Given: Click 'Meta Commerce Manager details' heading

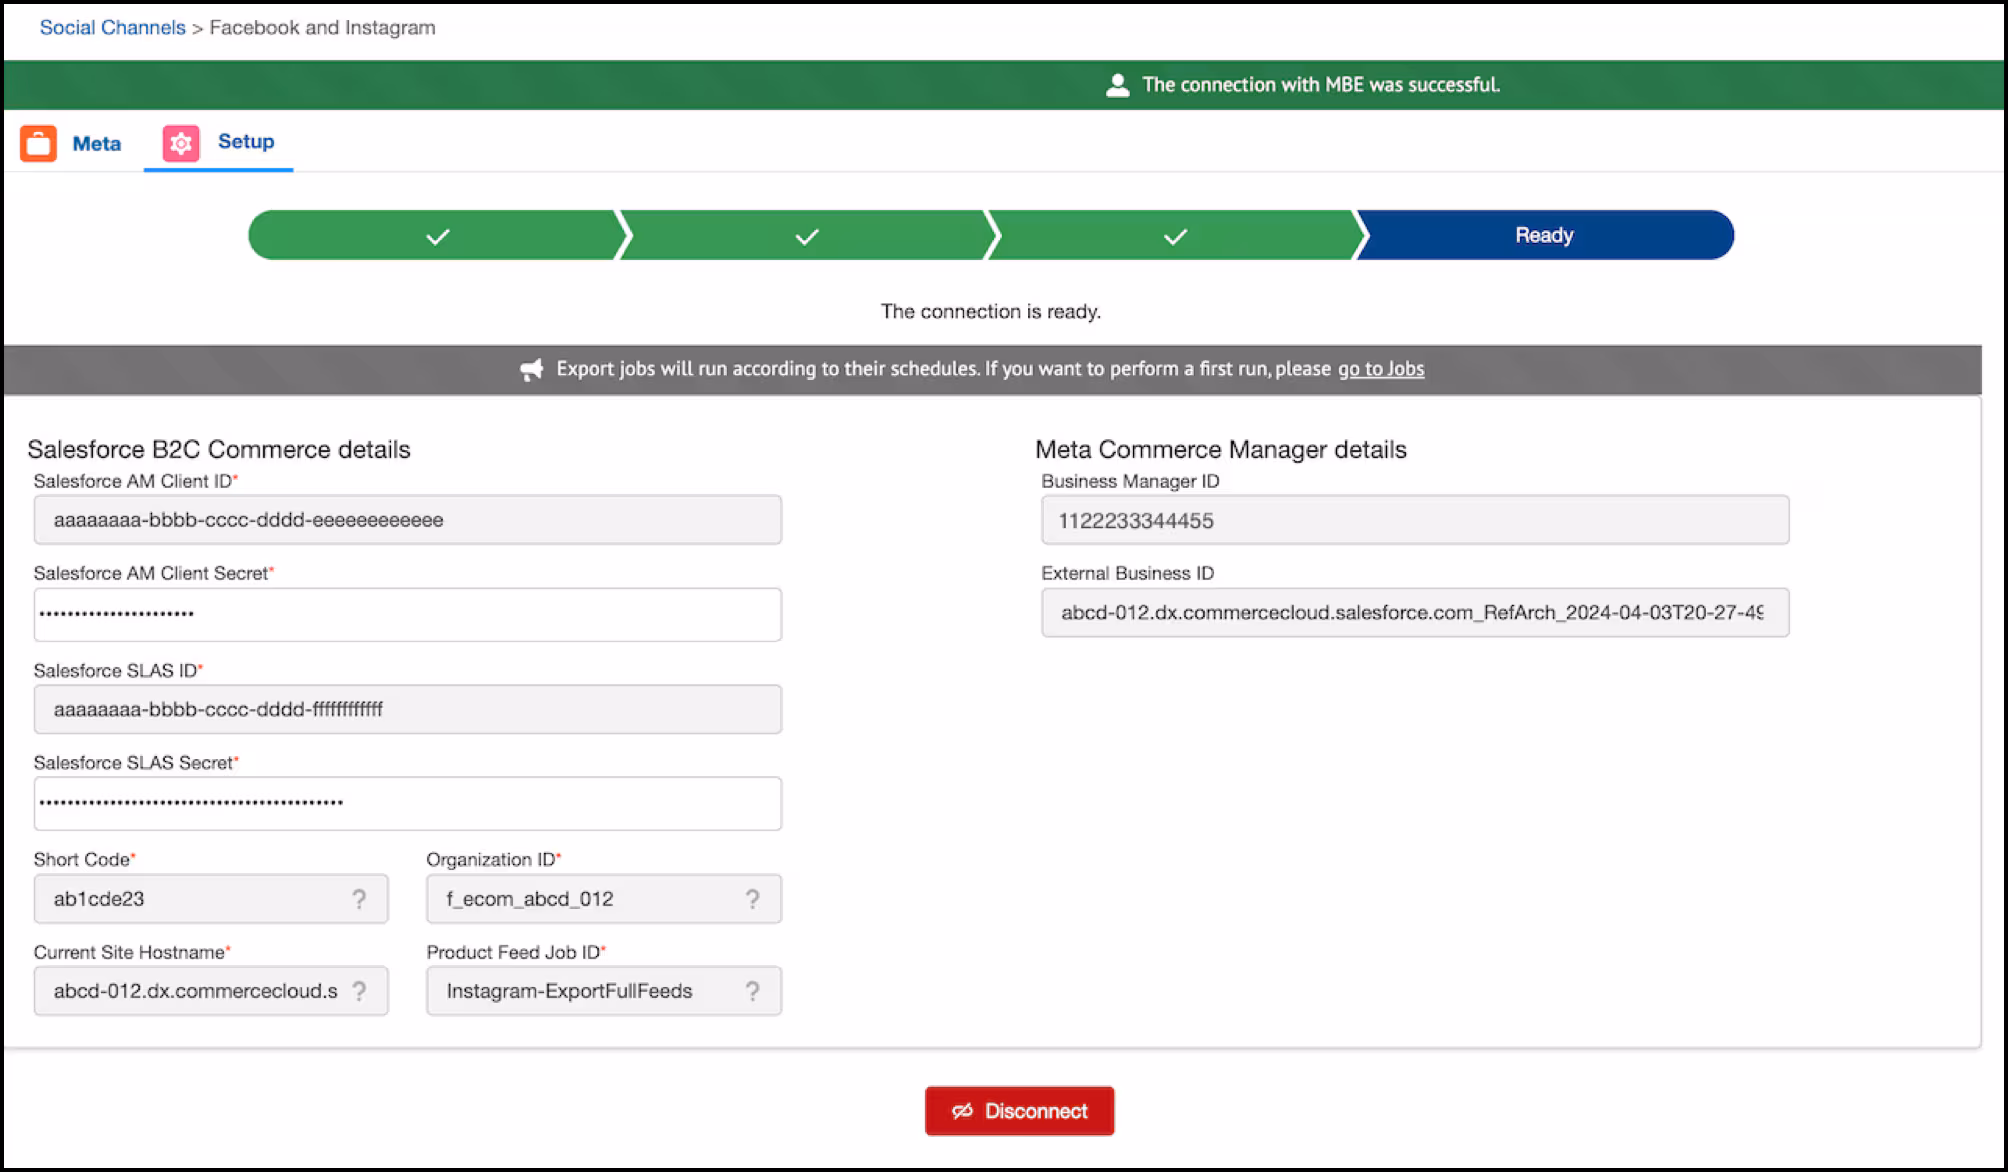Looking at the screenshot, I should (1221, 449).
